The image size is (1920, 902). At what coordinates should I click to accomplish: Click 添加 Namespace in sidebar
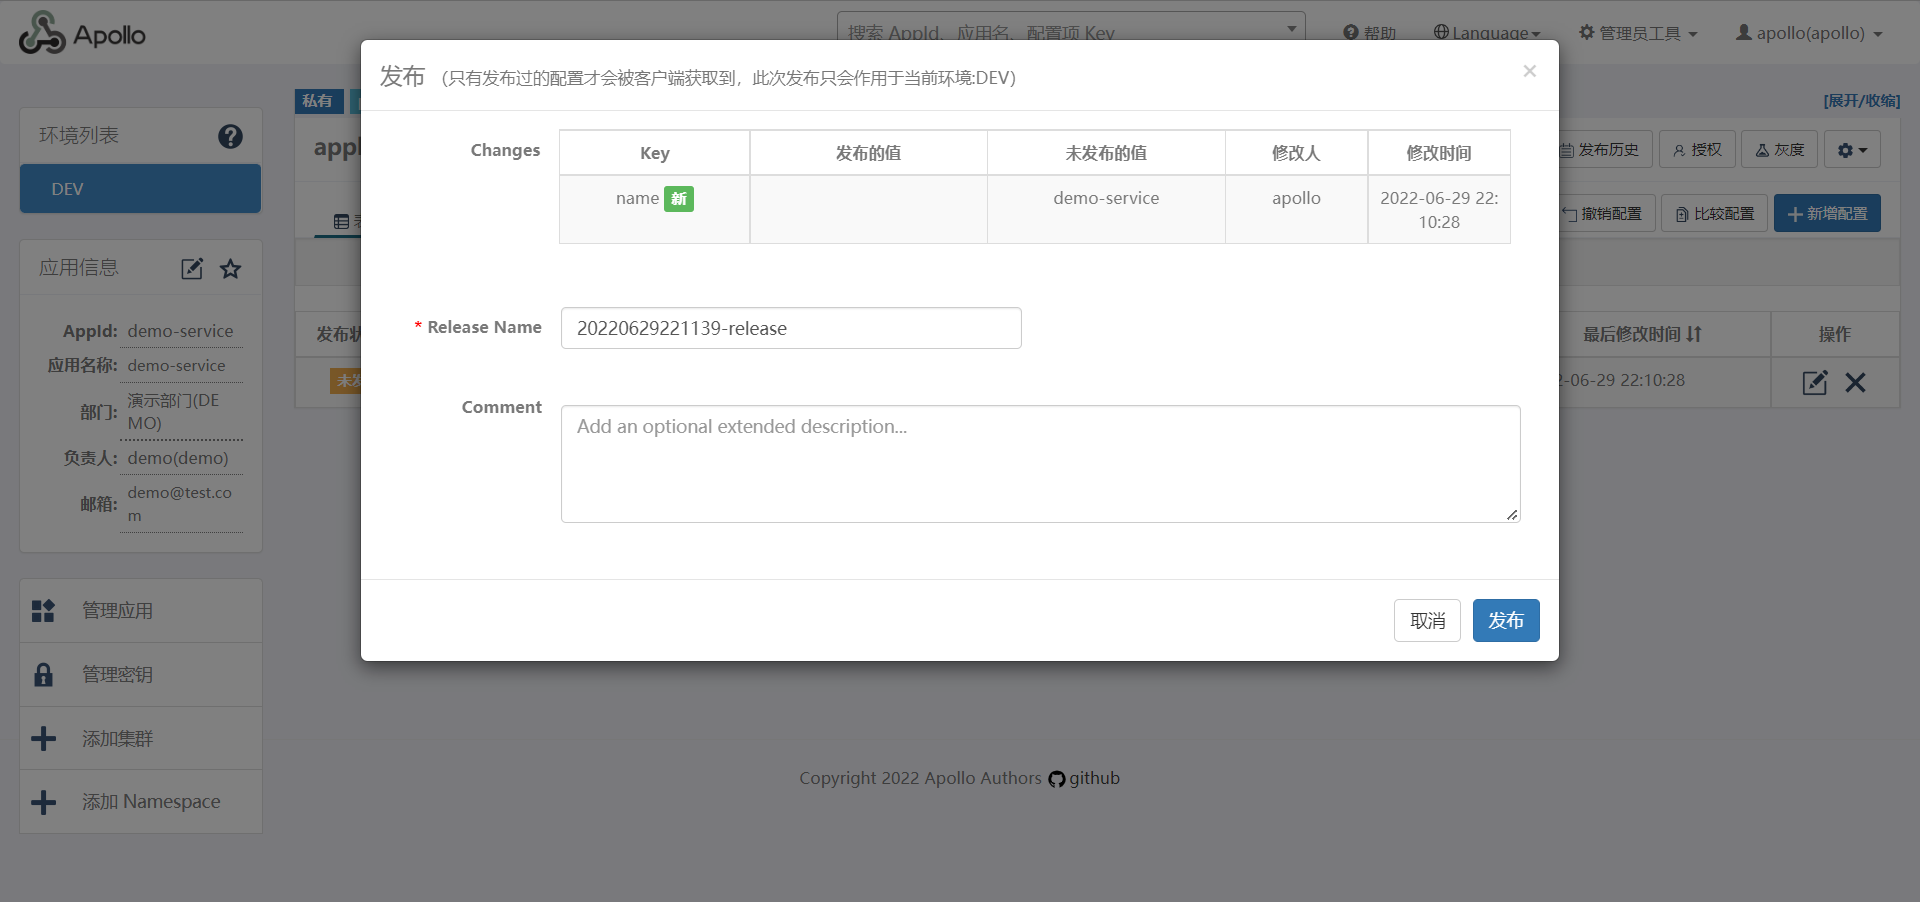[150, 802]
